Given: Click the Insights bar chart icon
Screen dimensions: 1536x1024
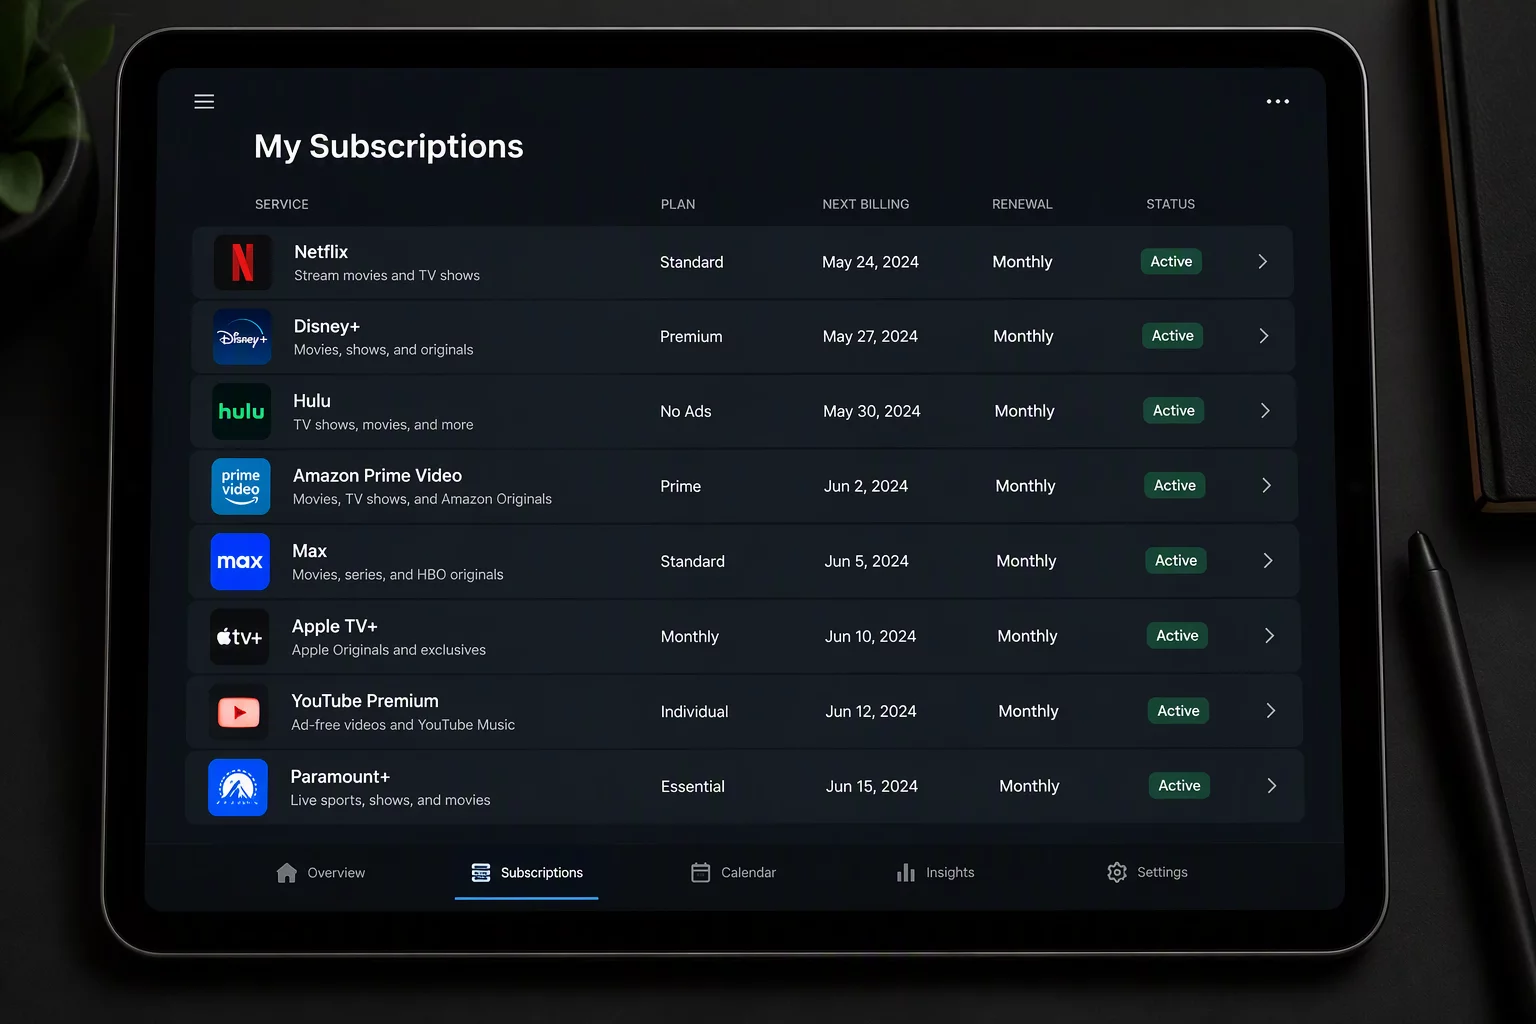Looking at the screenshot, I should click(906, 872).
